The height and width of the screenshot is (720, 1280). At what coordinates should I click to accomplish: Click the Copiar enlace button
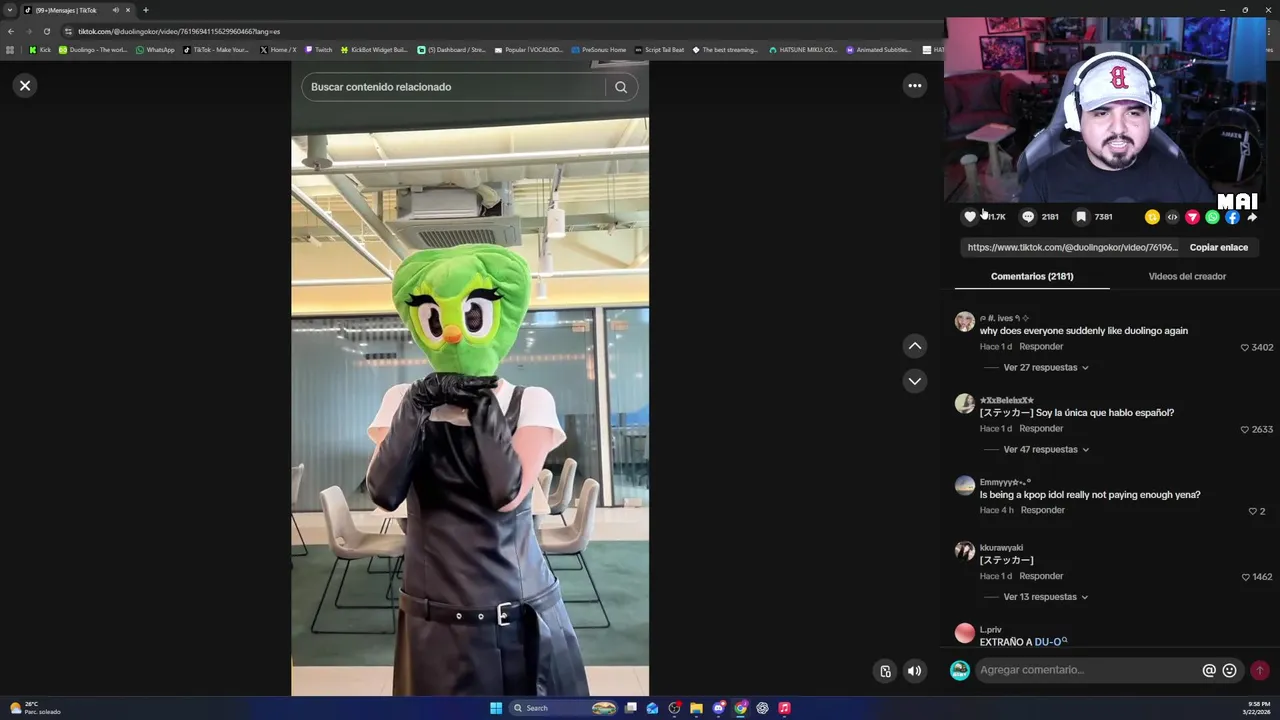click(1218, 247)
